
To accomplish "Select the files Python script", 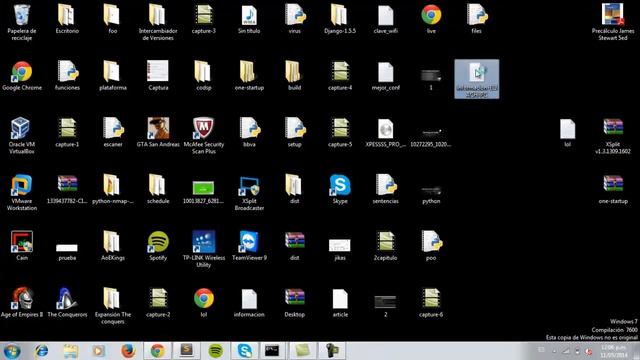I will (477, 15).
